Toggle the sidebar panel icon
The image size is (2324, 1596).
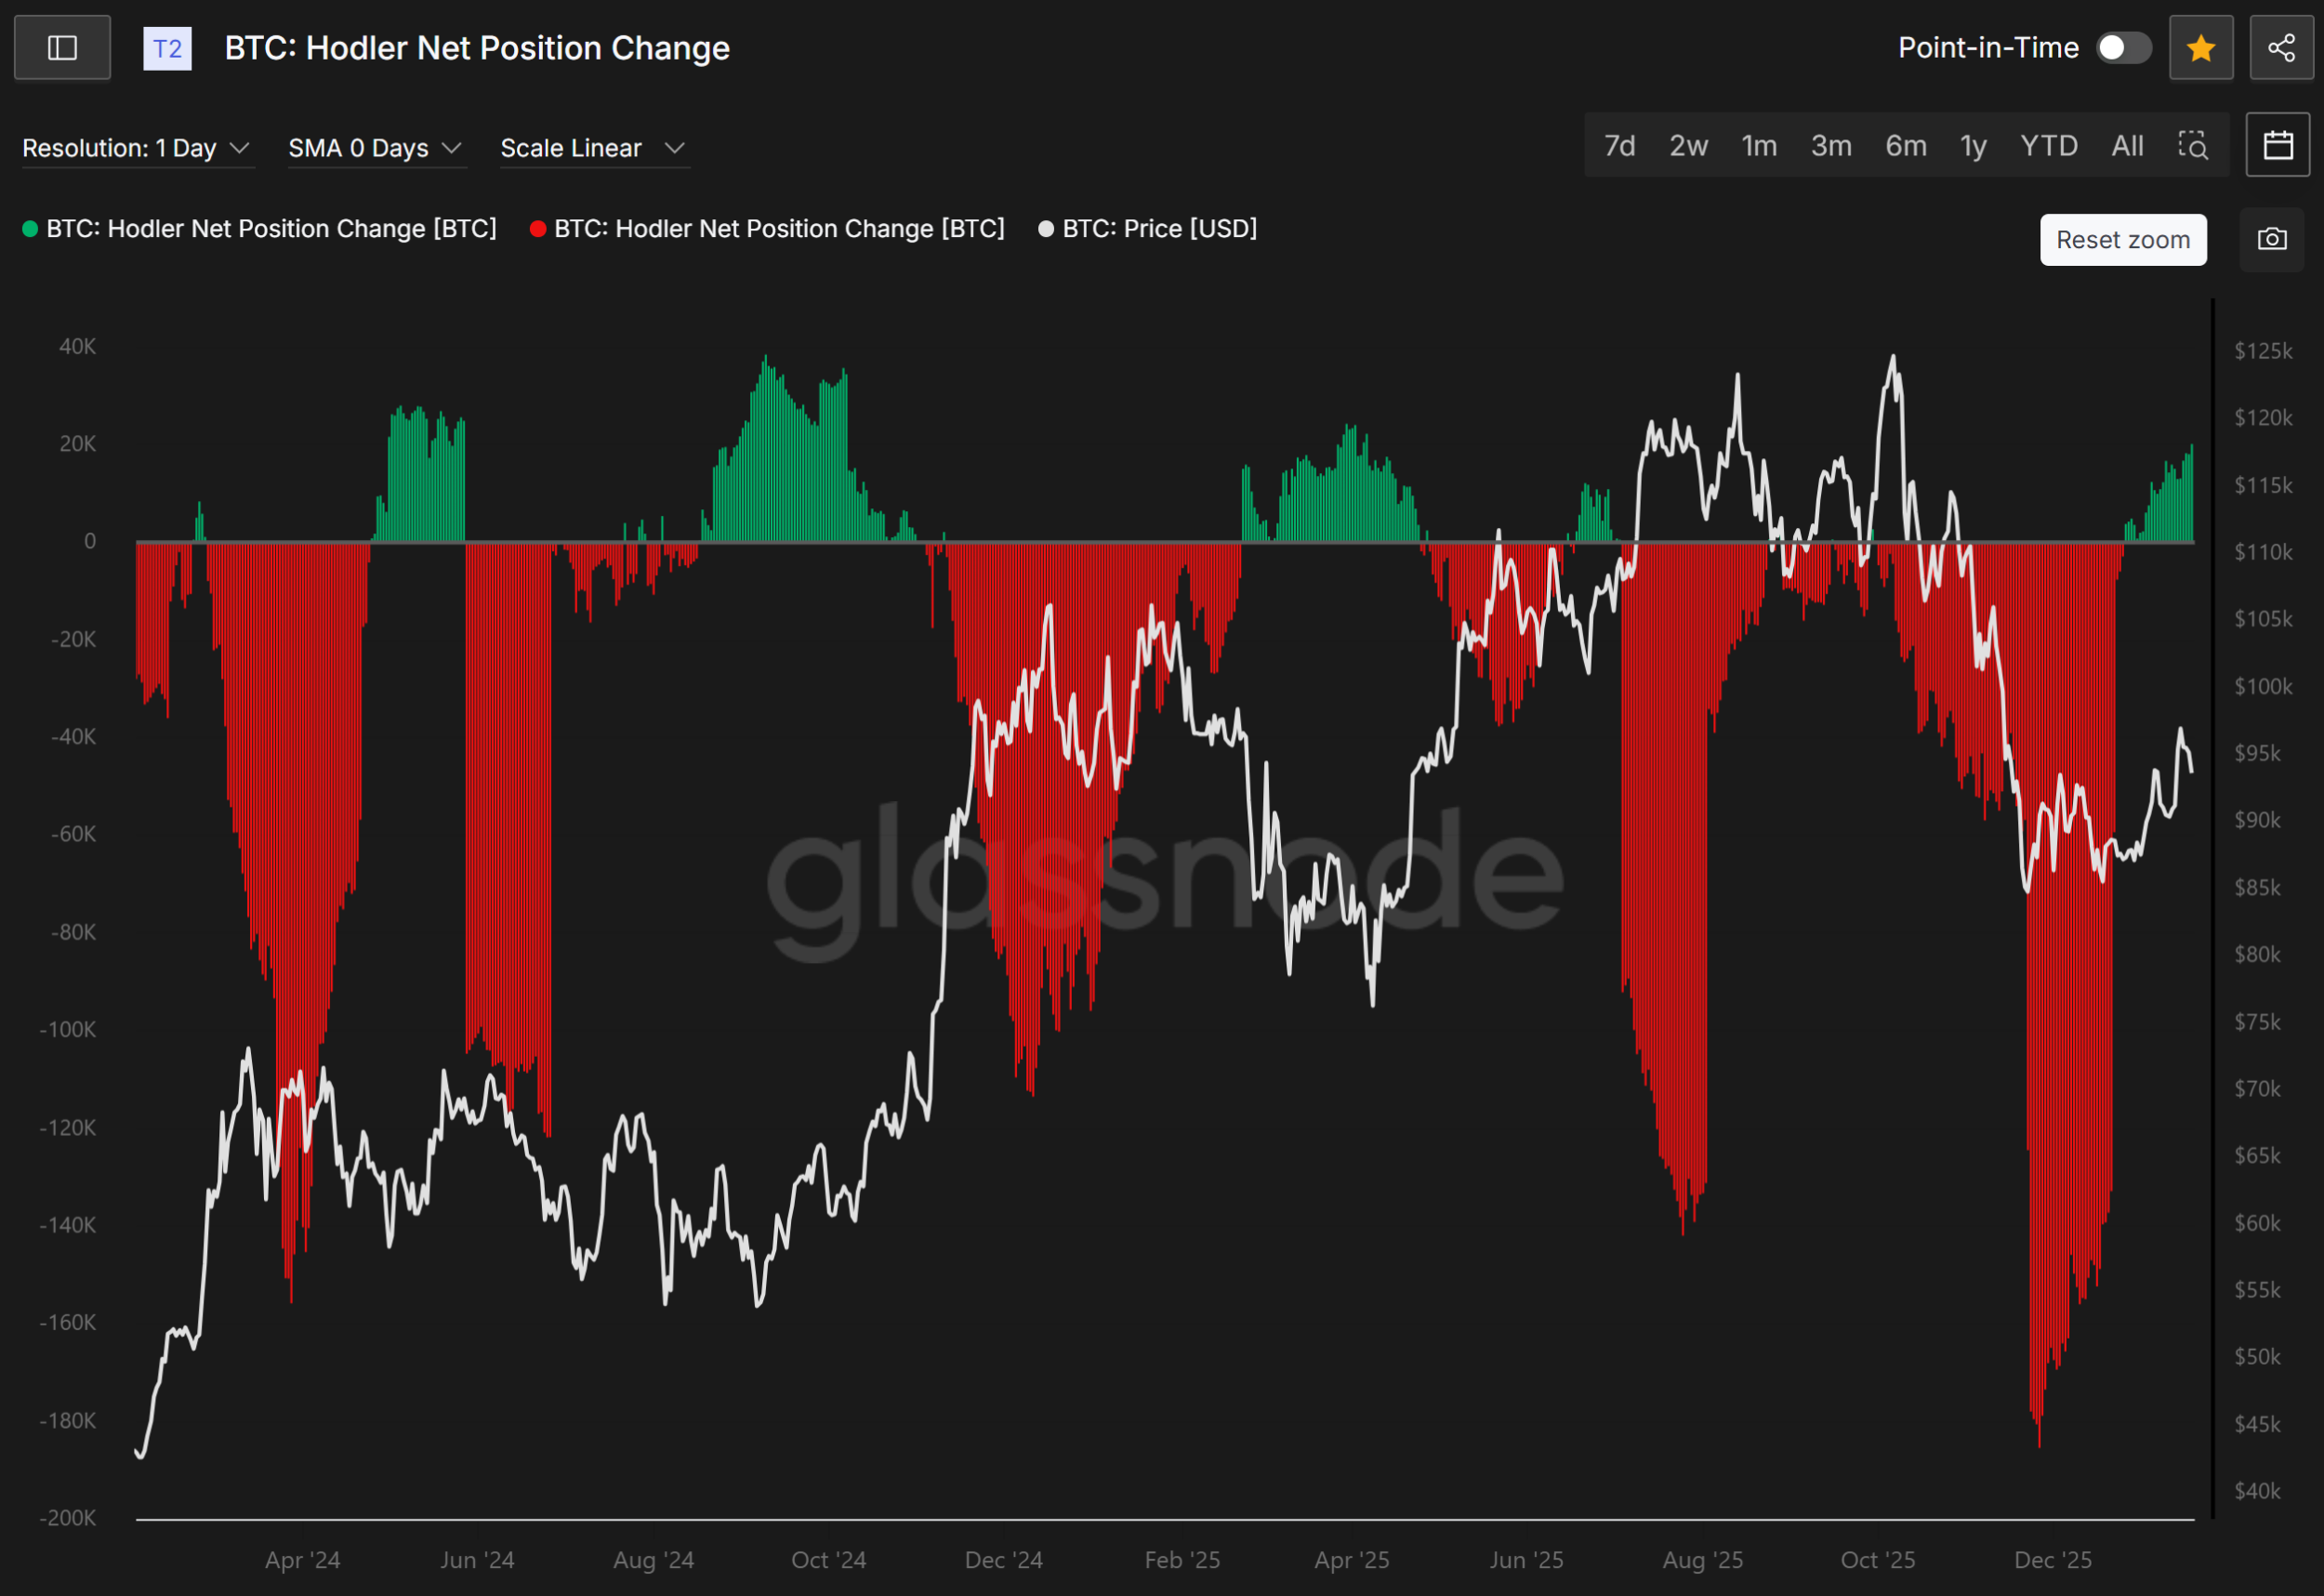tap(62, 48)
